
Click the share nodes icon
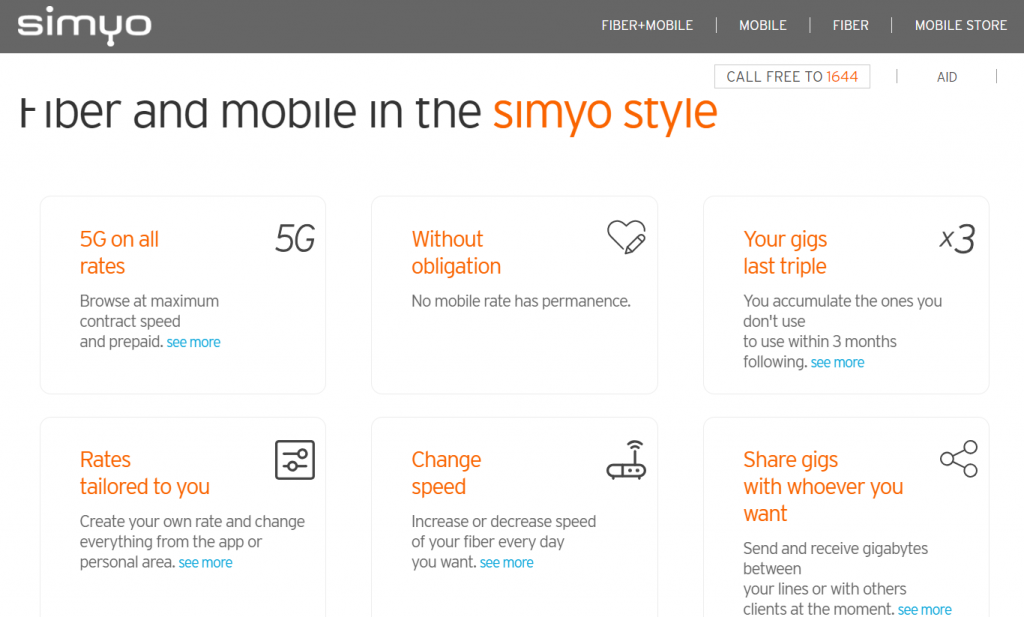(x=959, y=459)
